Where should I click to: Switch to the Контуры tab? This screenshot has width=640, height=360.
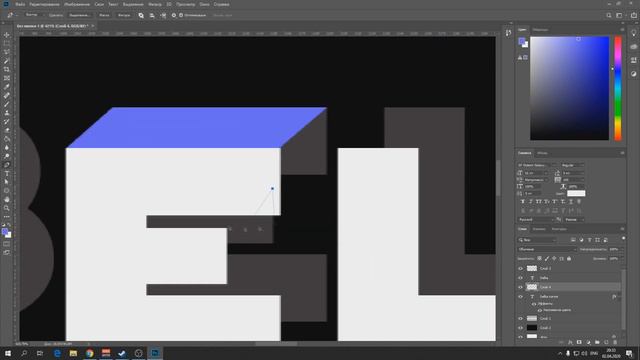tap(559, 229)
